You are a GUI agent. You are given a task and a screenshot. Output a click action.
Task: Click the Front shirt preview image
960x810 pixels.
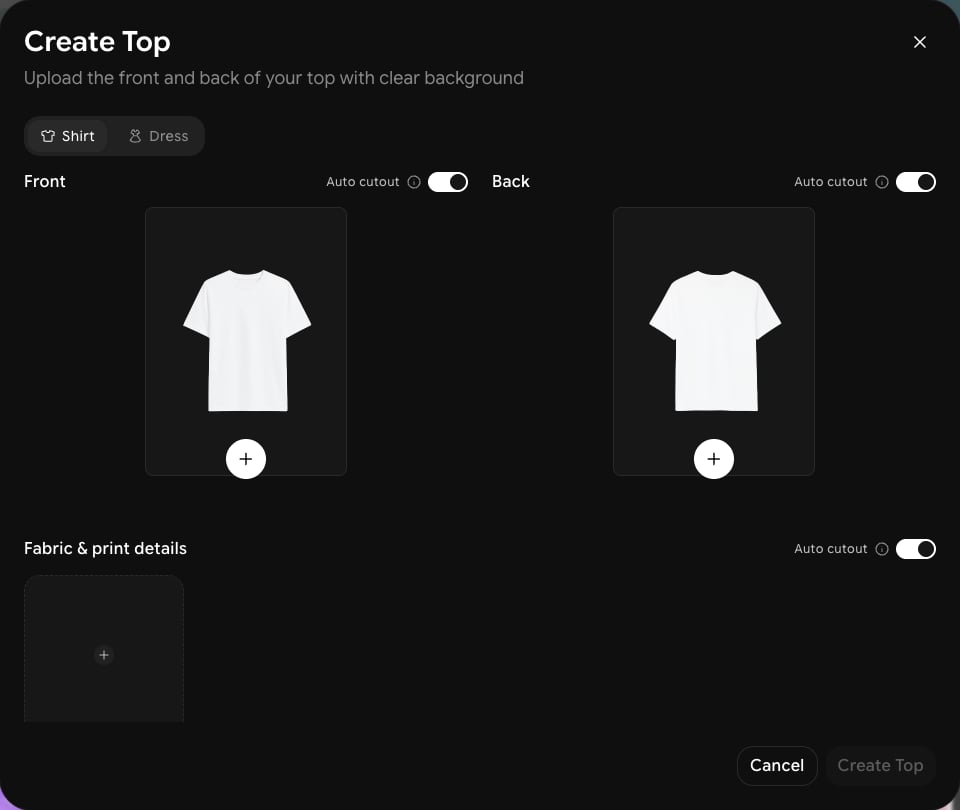click(247, 340)
